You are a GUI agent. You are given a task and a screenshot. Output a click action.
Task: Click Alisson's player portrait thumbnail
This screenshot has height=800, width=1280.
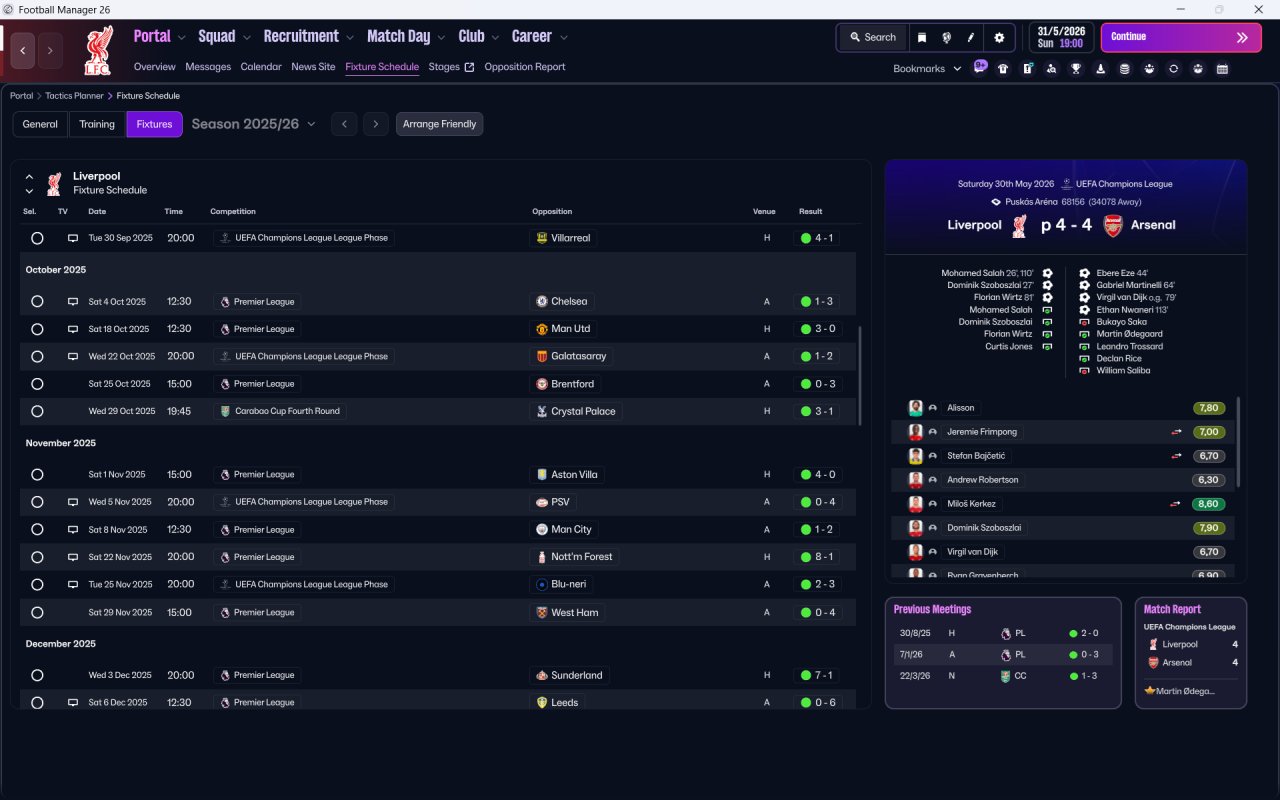point(915,408)
